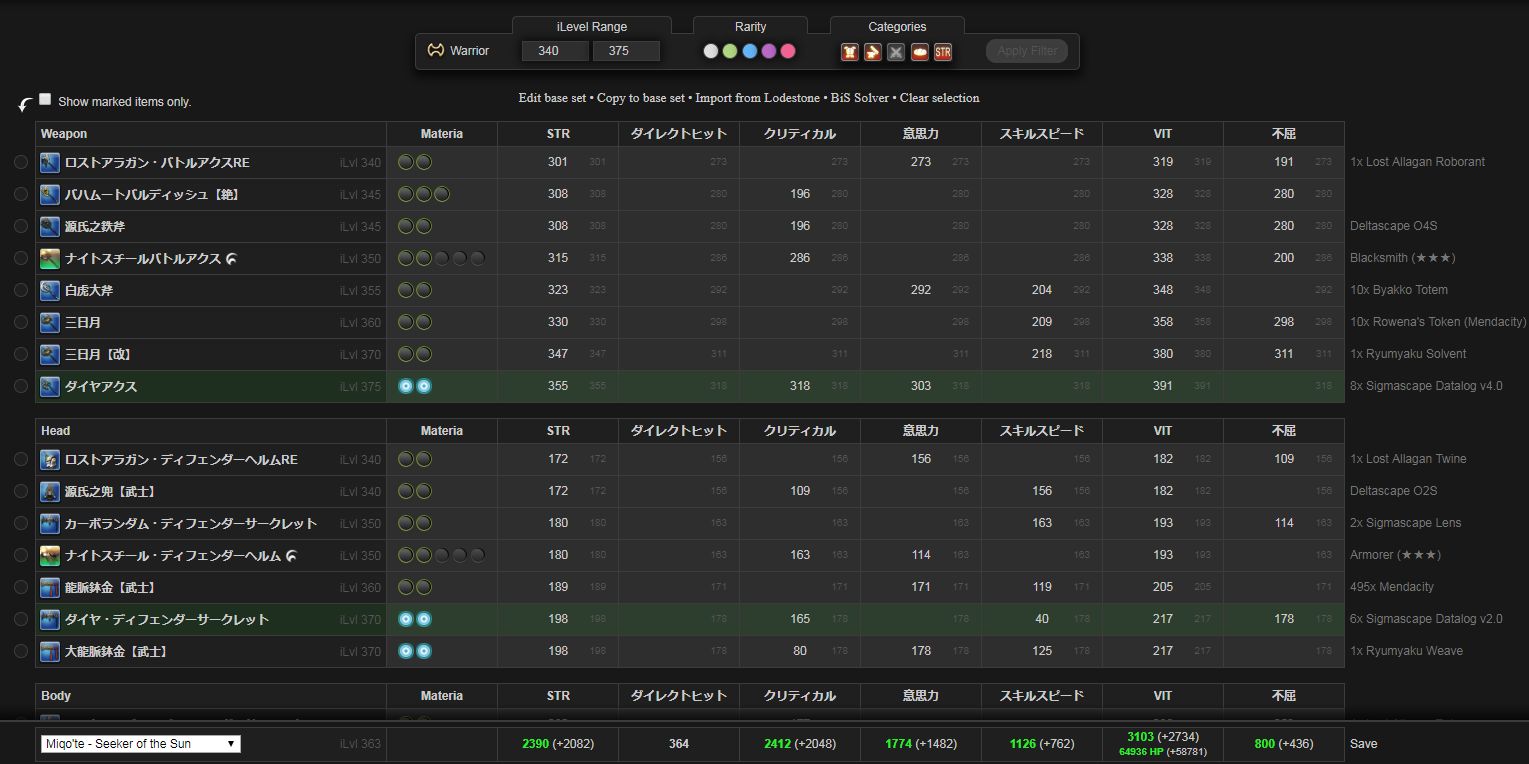Click the item icon for 源氏之兜【武士】
Screen dimensions: 1529x764
pyautogui.click(x=50, y=491)
